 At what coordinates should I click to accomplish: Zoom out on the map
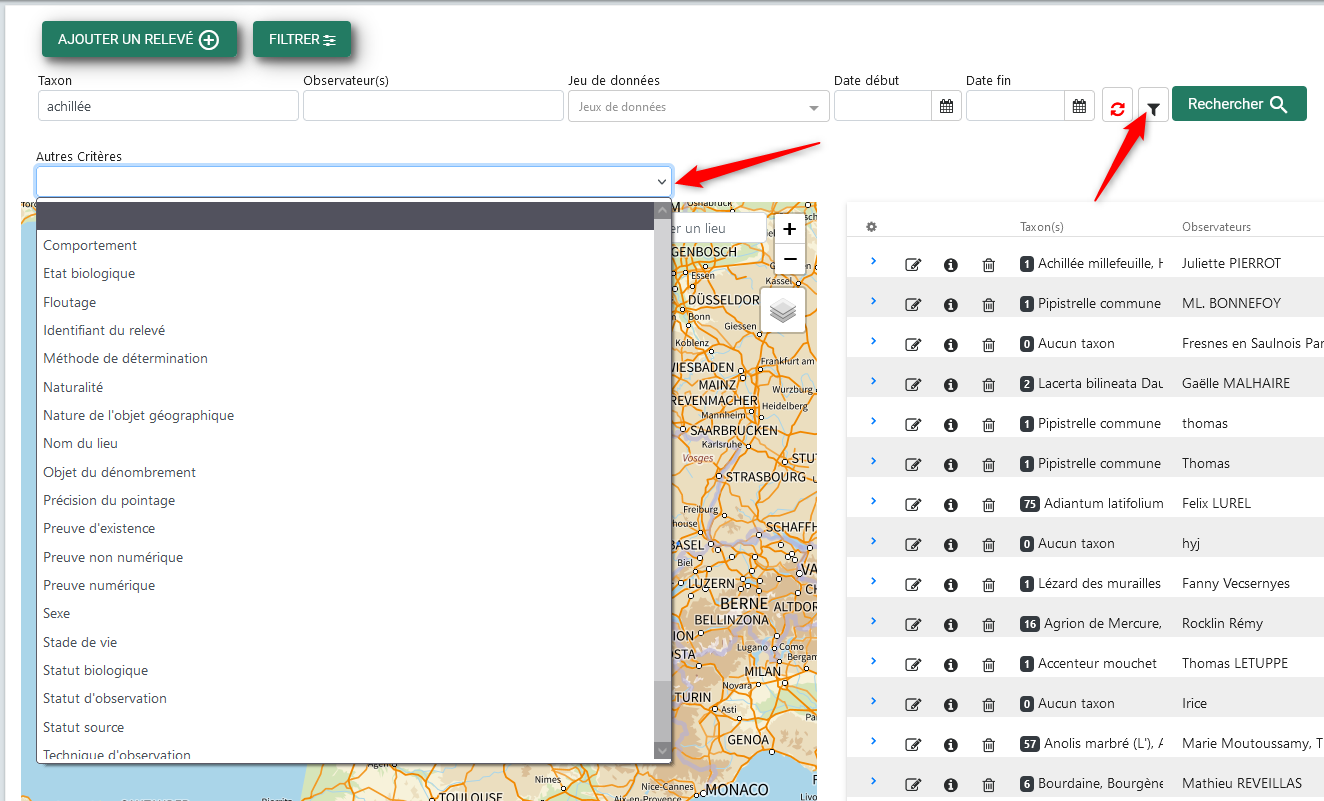tap(790, 259)
